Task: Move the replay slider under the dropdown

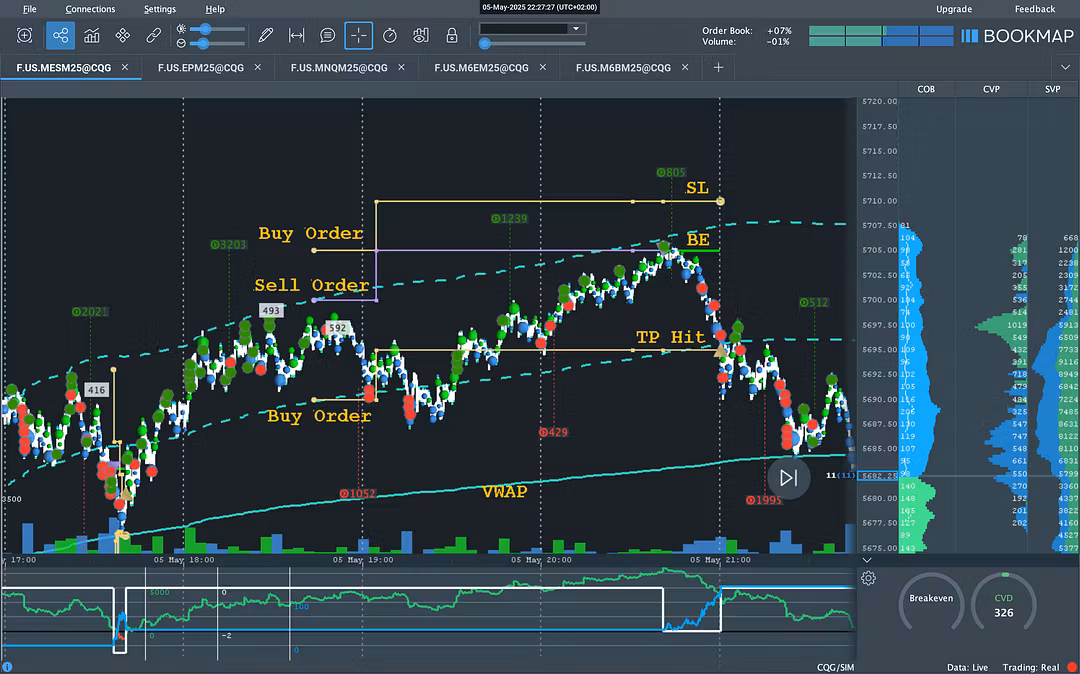Action: 532,43
